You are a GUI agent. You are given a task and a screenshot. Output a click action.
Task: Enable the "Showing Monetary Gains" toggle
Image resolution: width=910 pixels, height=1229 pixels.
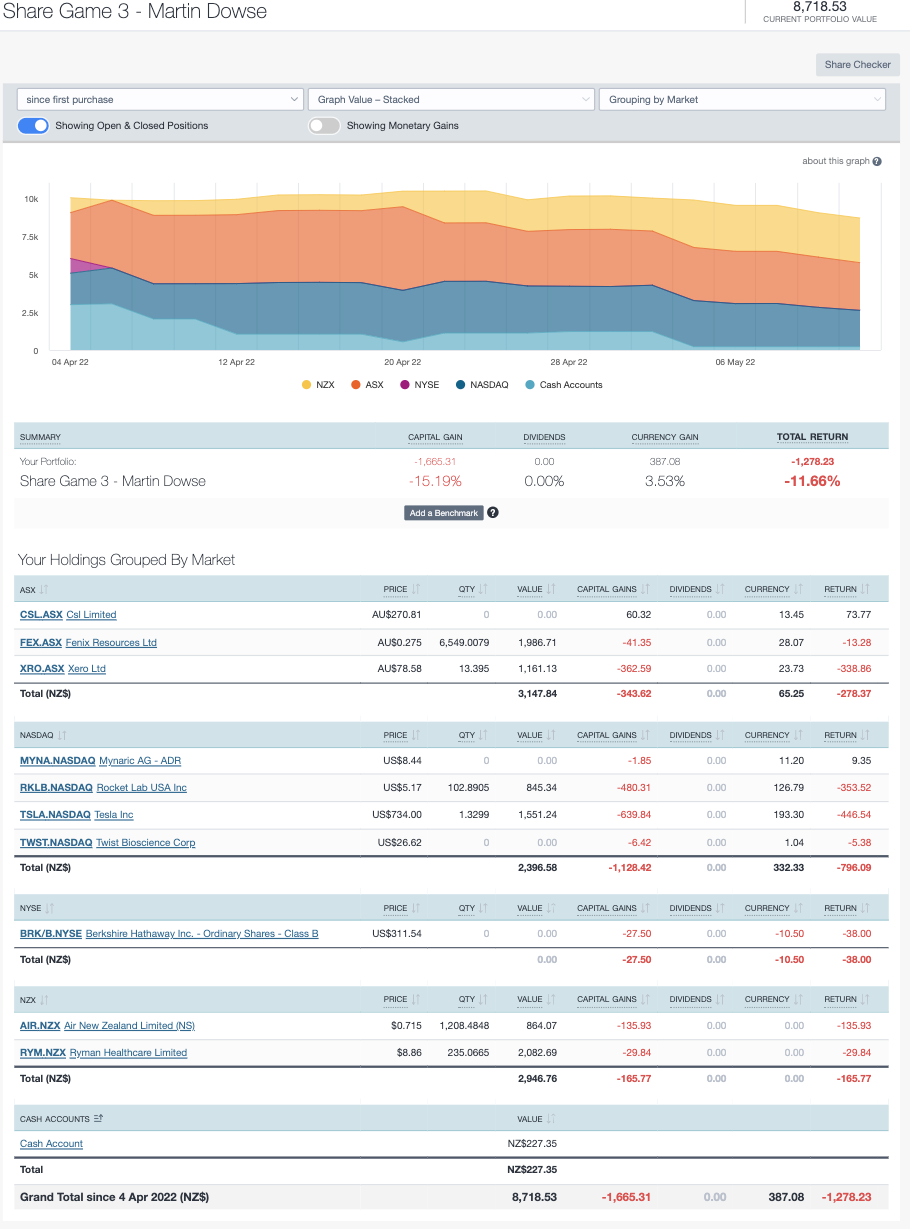(x=324, y=126)
